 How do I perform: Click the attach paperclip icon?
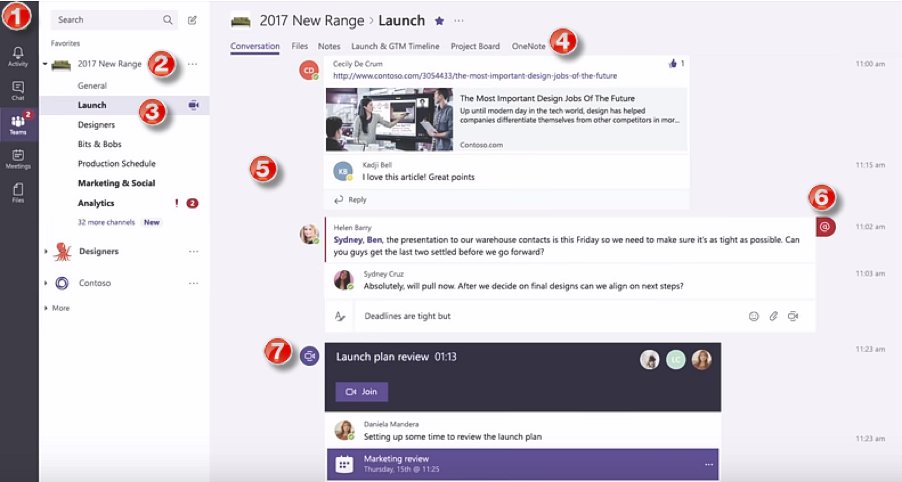[774, 316]
